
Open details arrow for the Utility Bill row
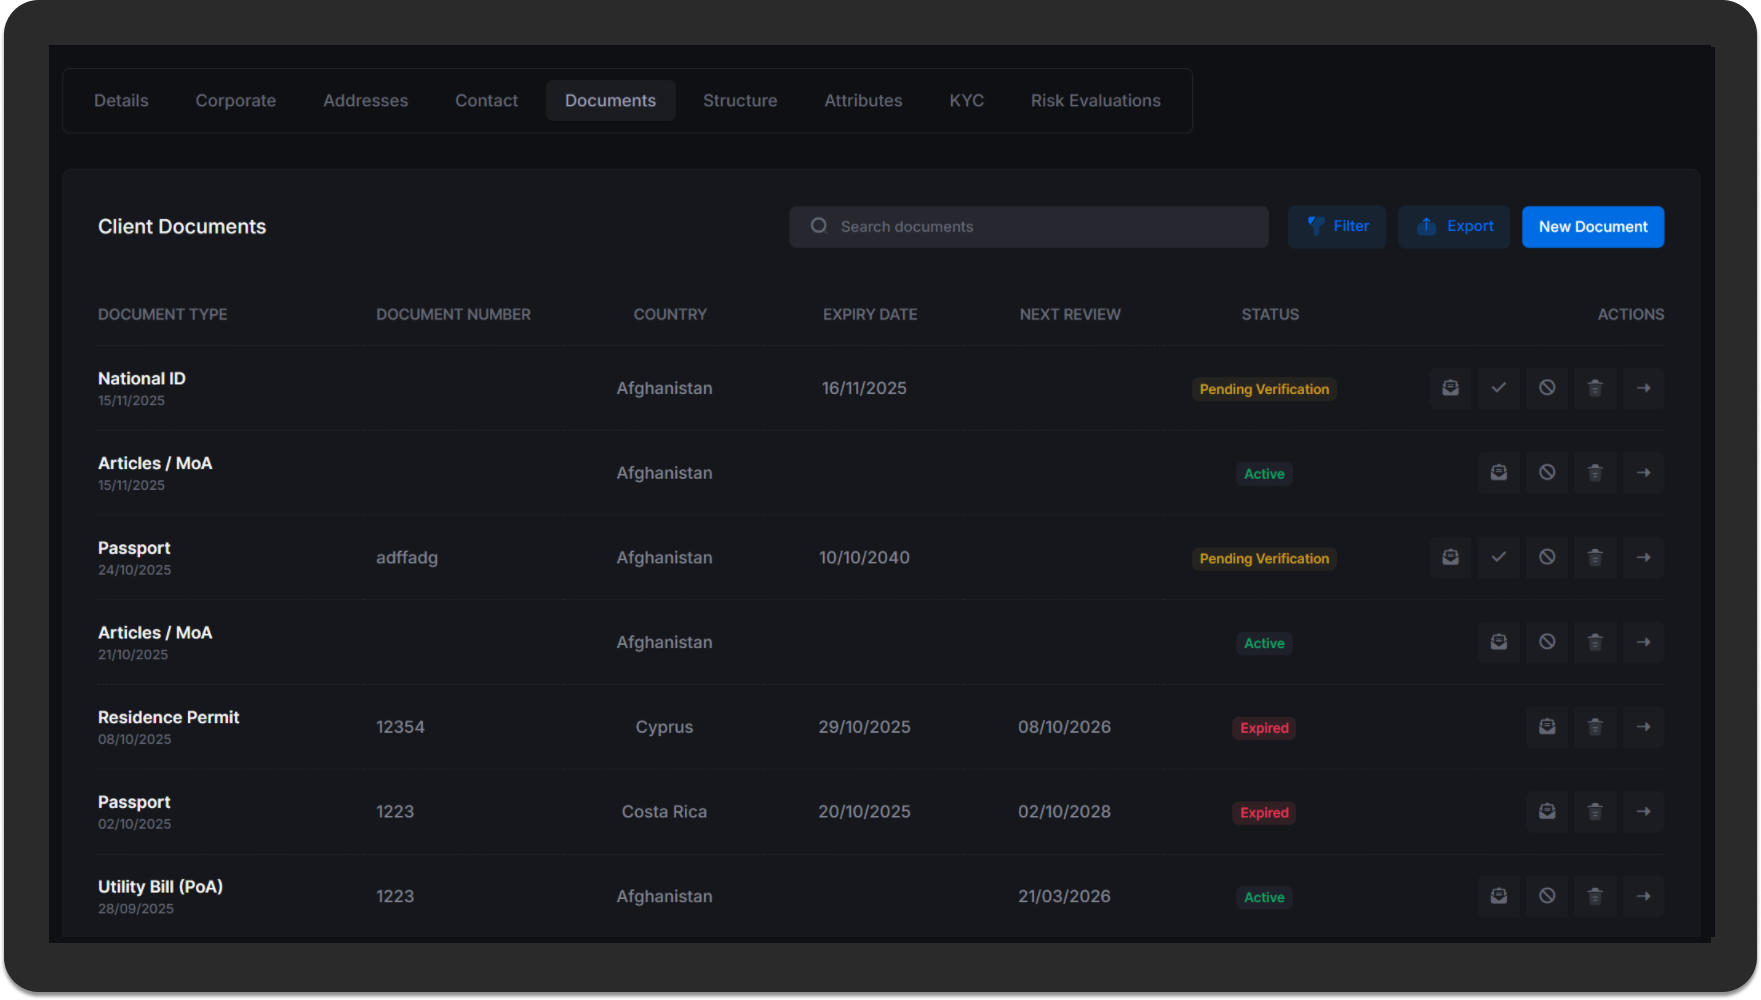(1643, 896)
